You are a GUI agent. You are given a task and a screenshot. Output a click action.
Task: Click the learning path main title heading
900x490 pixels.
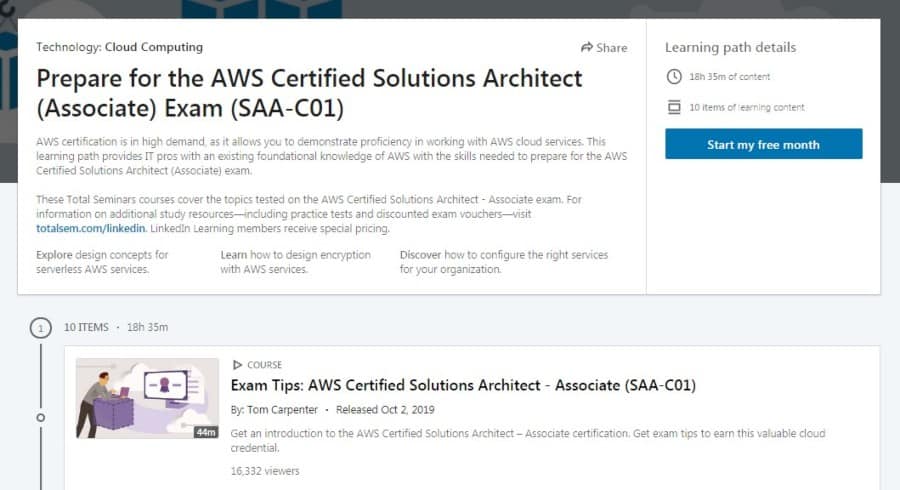pos(309,93)
